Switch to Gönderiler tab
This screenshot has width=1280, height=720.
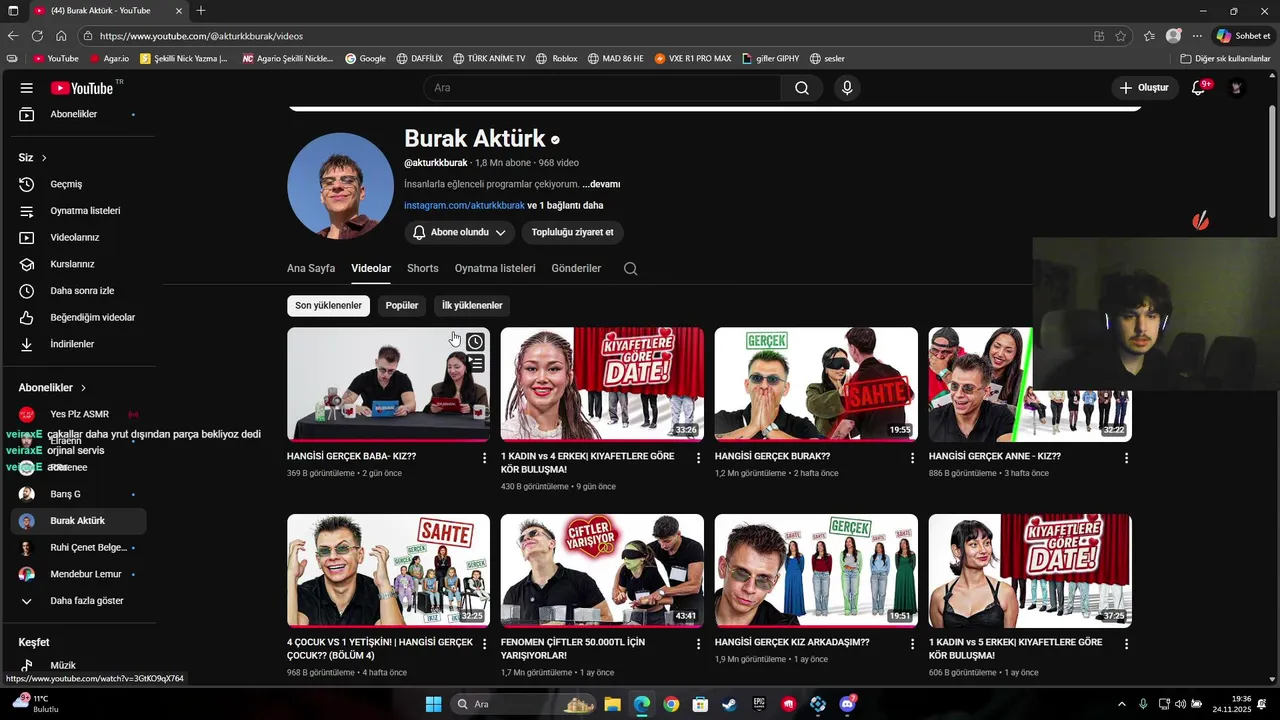[x=576, y=268]
